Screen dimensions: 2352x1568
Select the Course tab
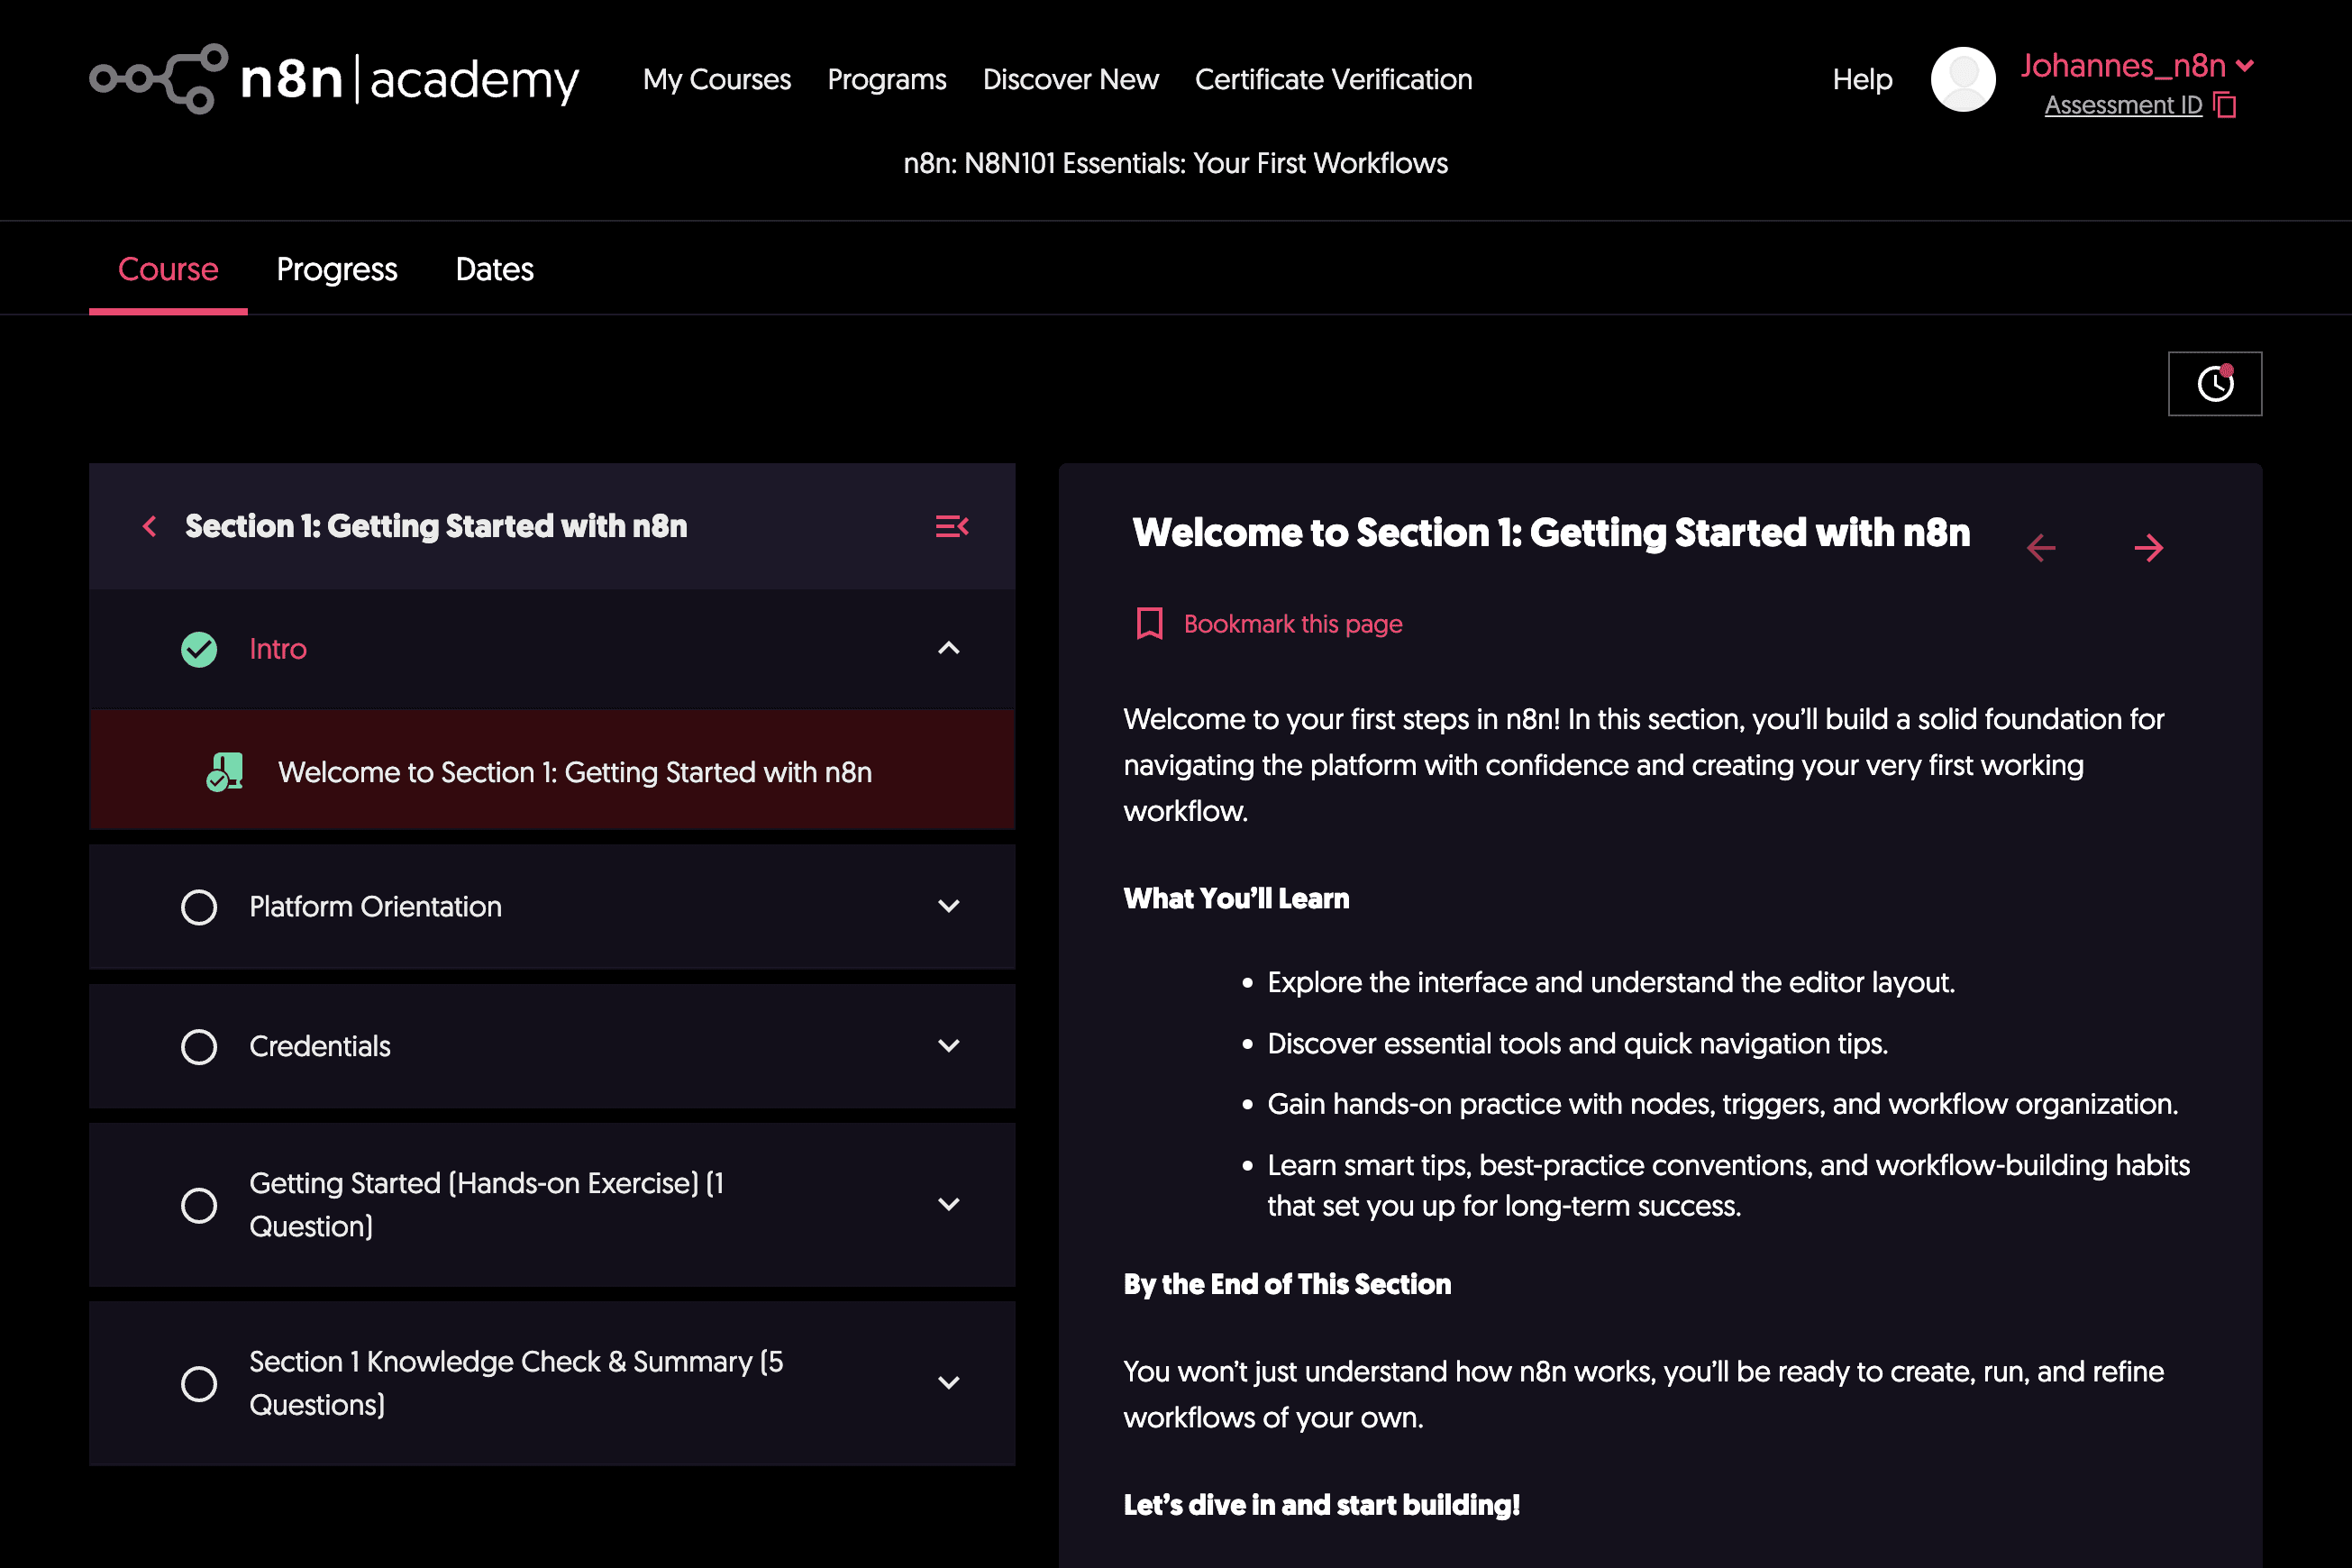click(x=168, y=269)
